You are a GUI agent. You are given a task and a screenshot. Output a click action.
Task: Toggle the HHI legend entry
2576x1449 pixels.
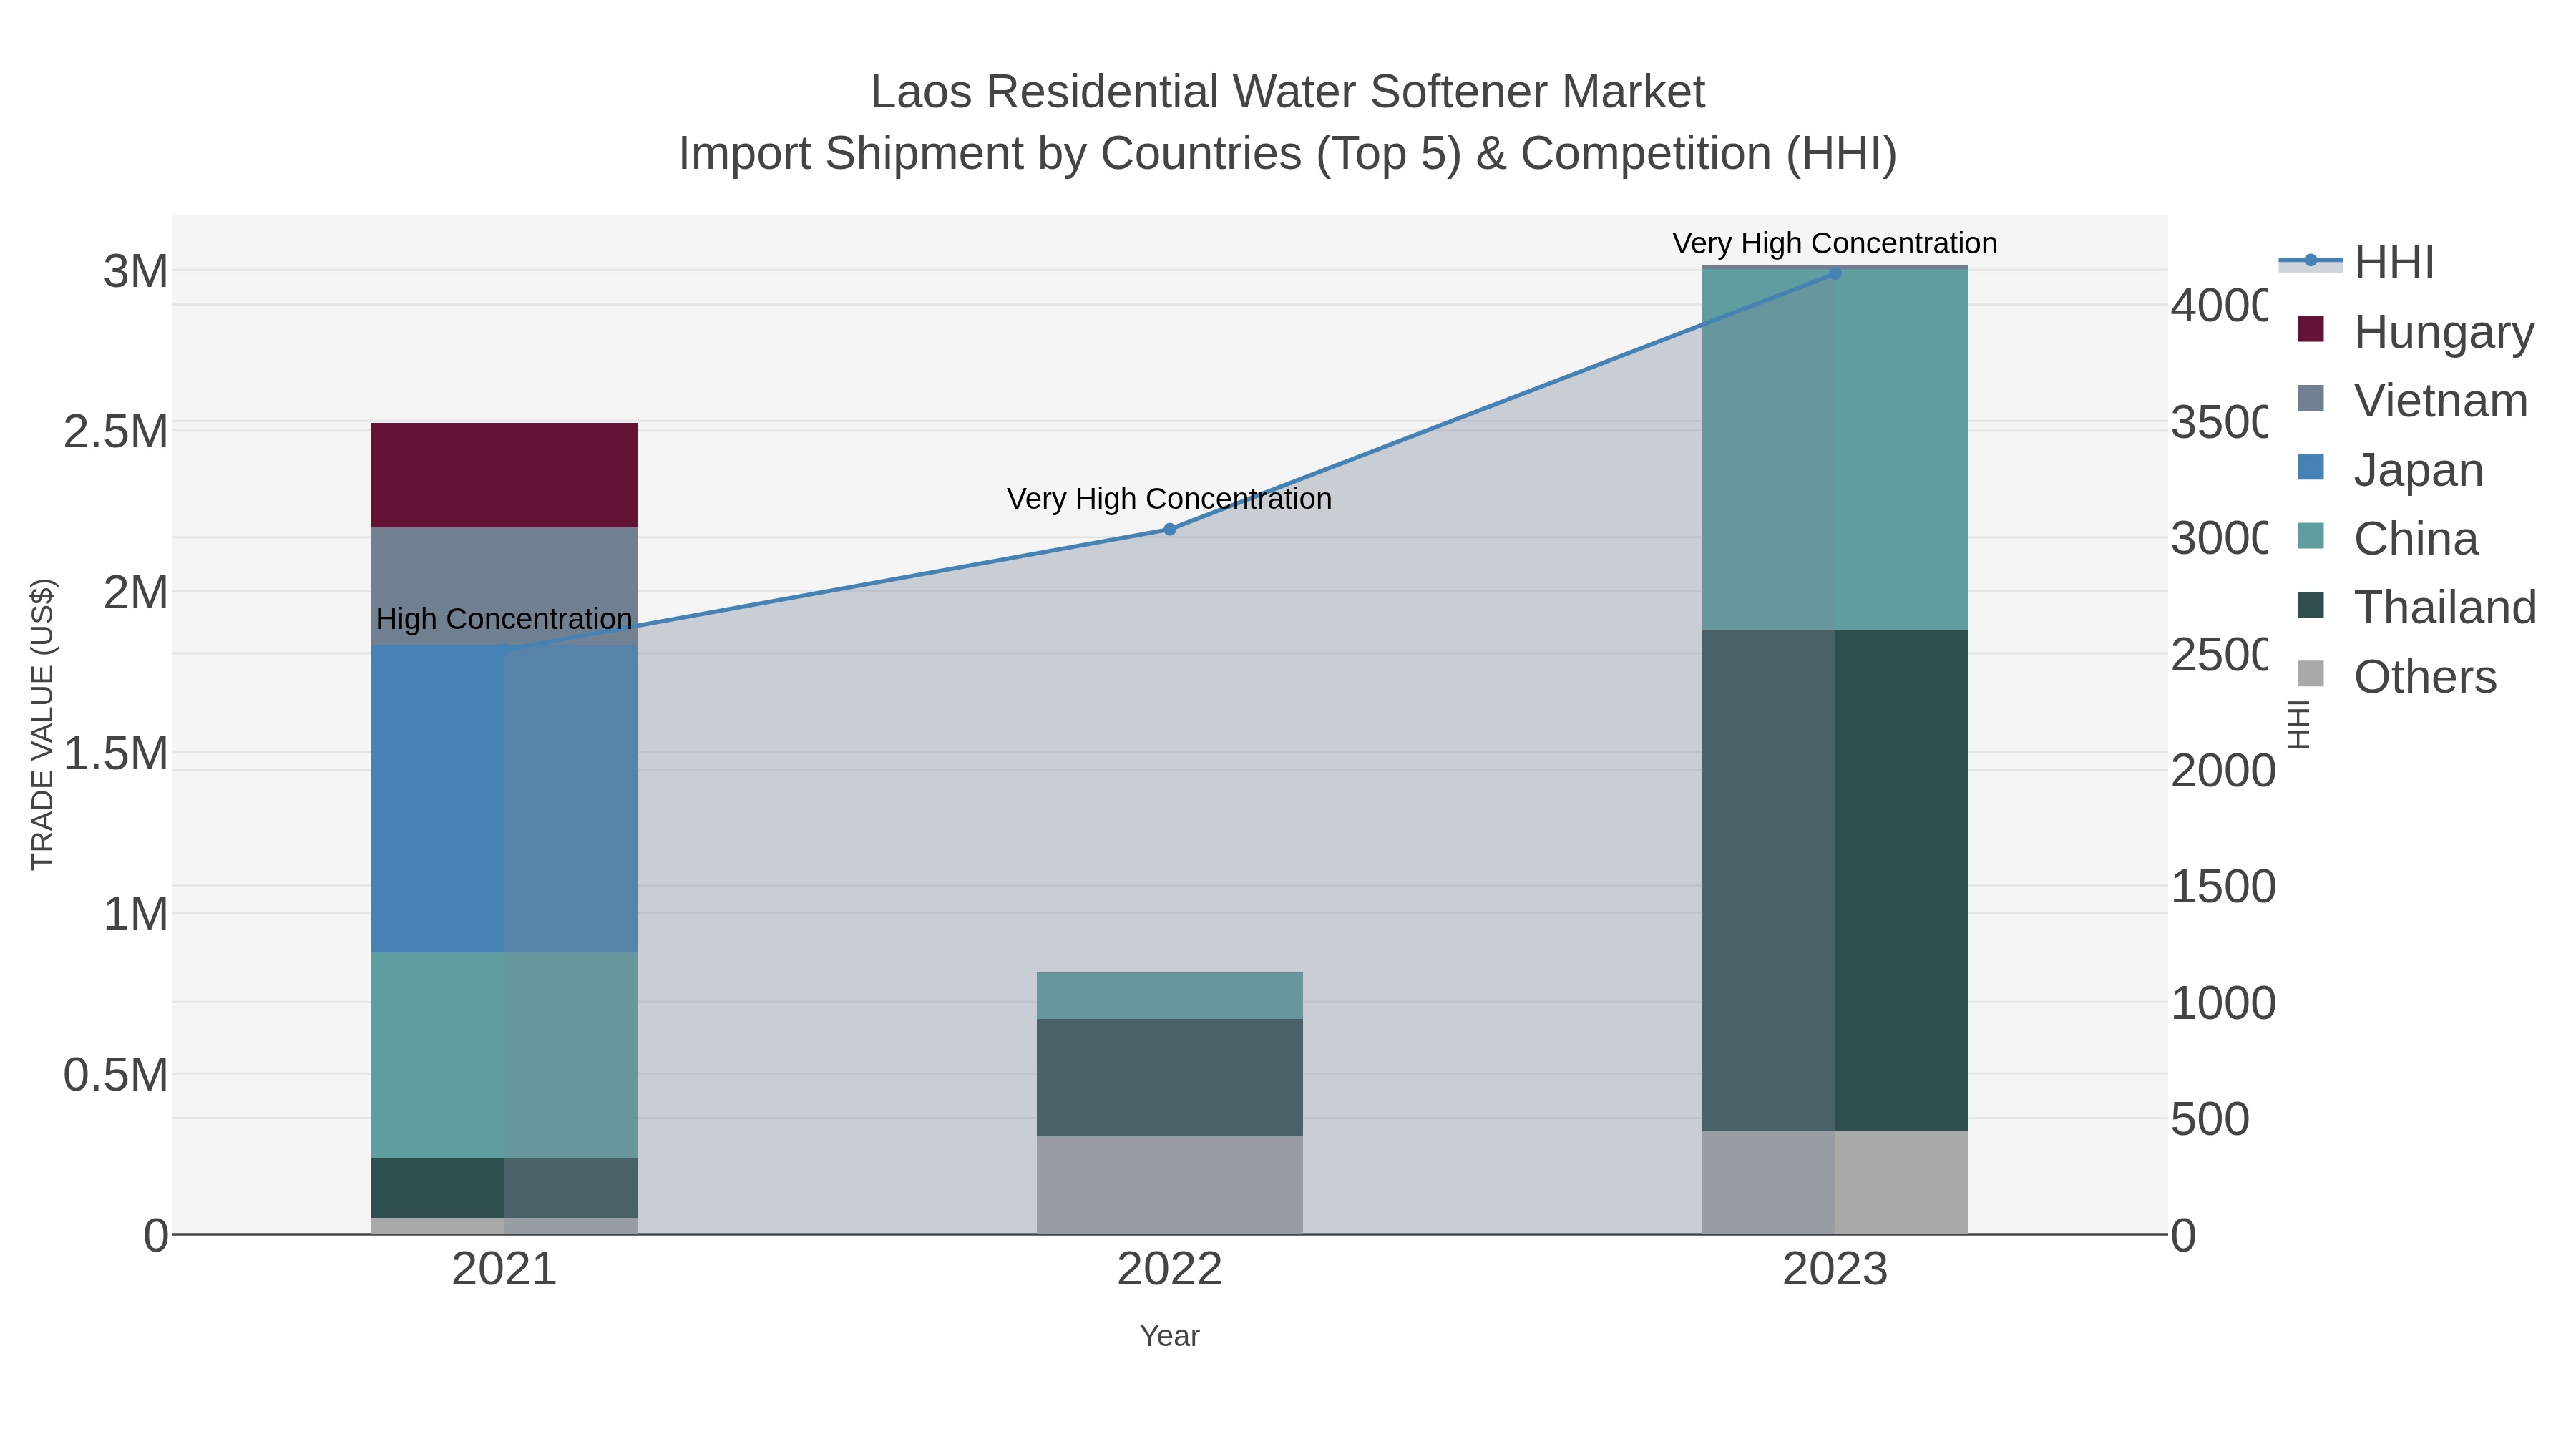pyautogui.click(x=2356, y=263)
